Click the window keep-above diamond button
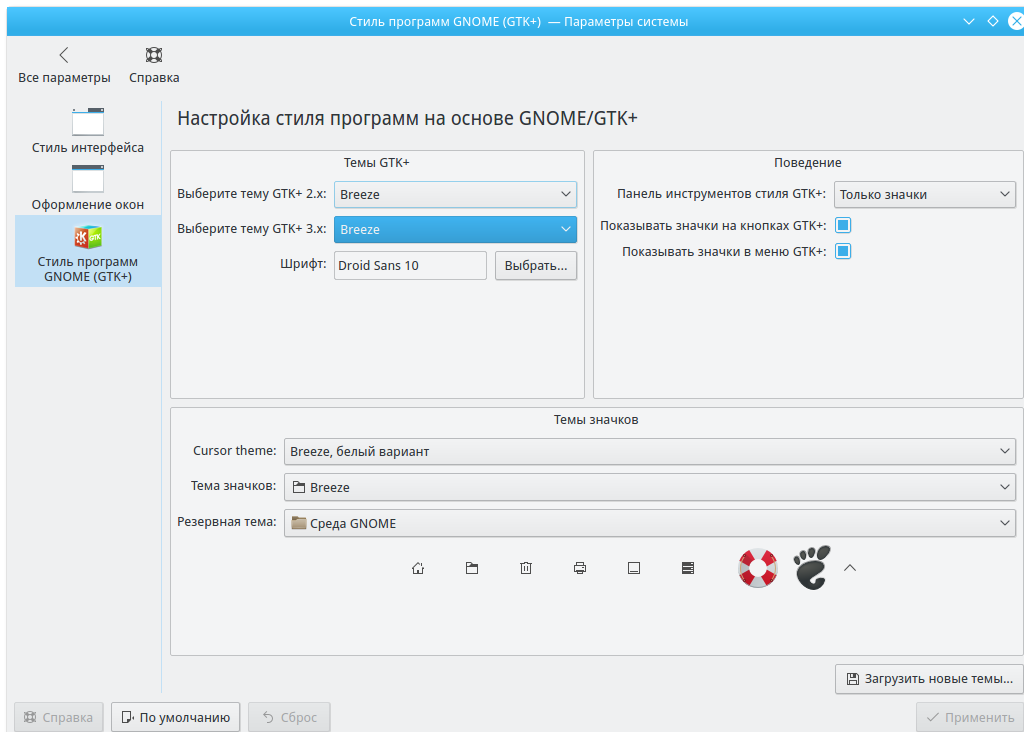Screen dimensions: 1024x732 pyautogui.click(x=993, y=22)
